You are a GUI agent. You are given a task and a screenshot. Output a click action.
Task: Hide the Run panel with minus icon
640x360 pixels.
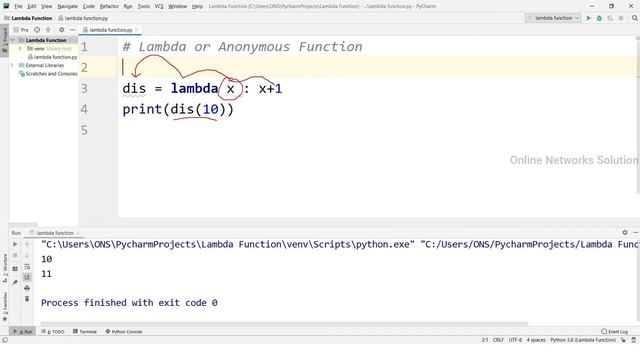[636, 232]
